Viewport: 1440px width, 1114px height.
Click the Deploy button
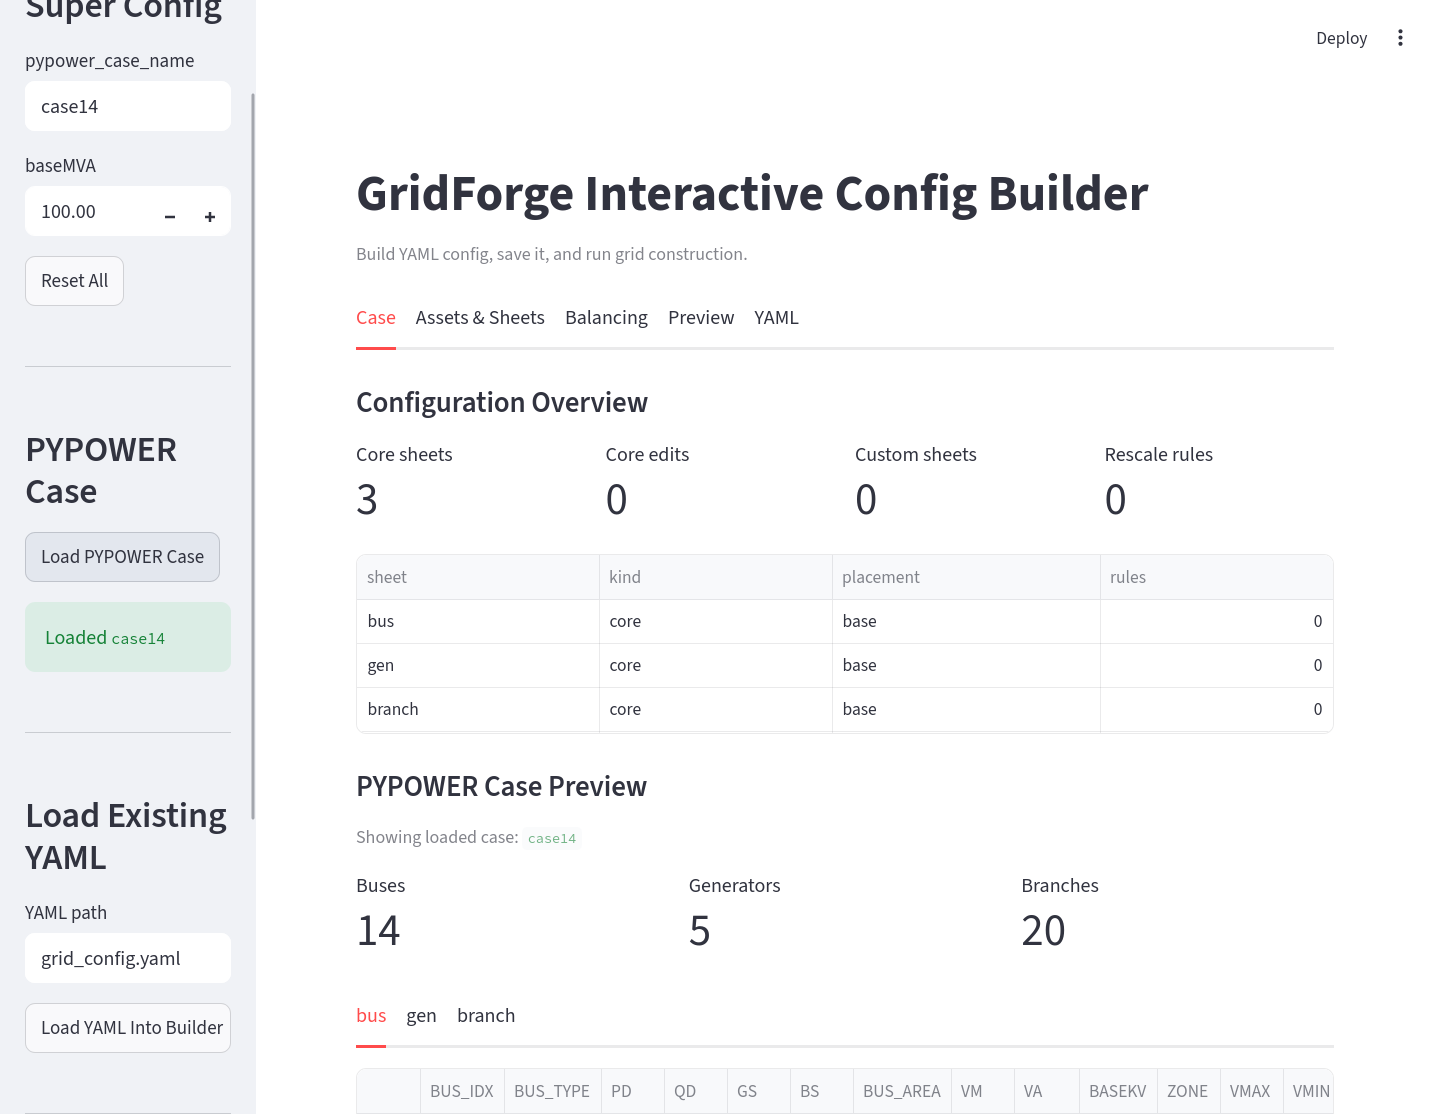pos(1341,38)
